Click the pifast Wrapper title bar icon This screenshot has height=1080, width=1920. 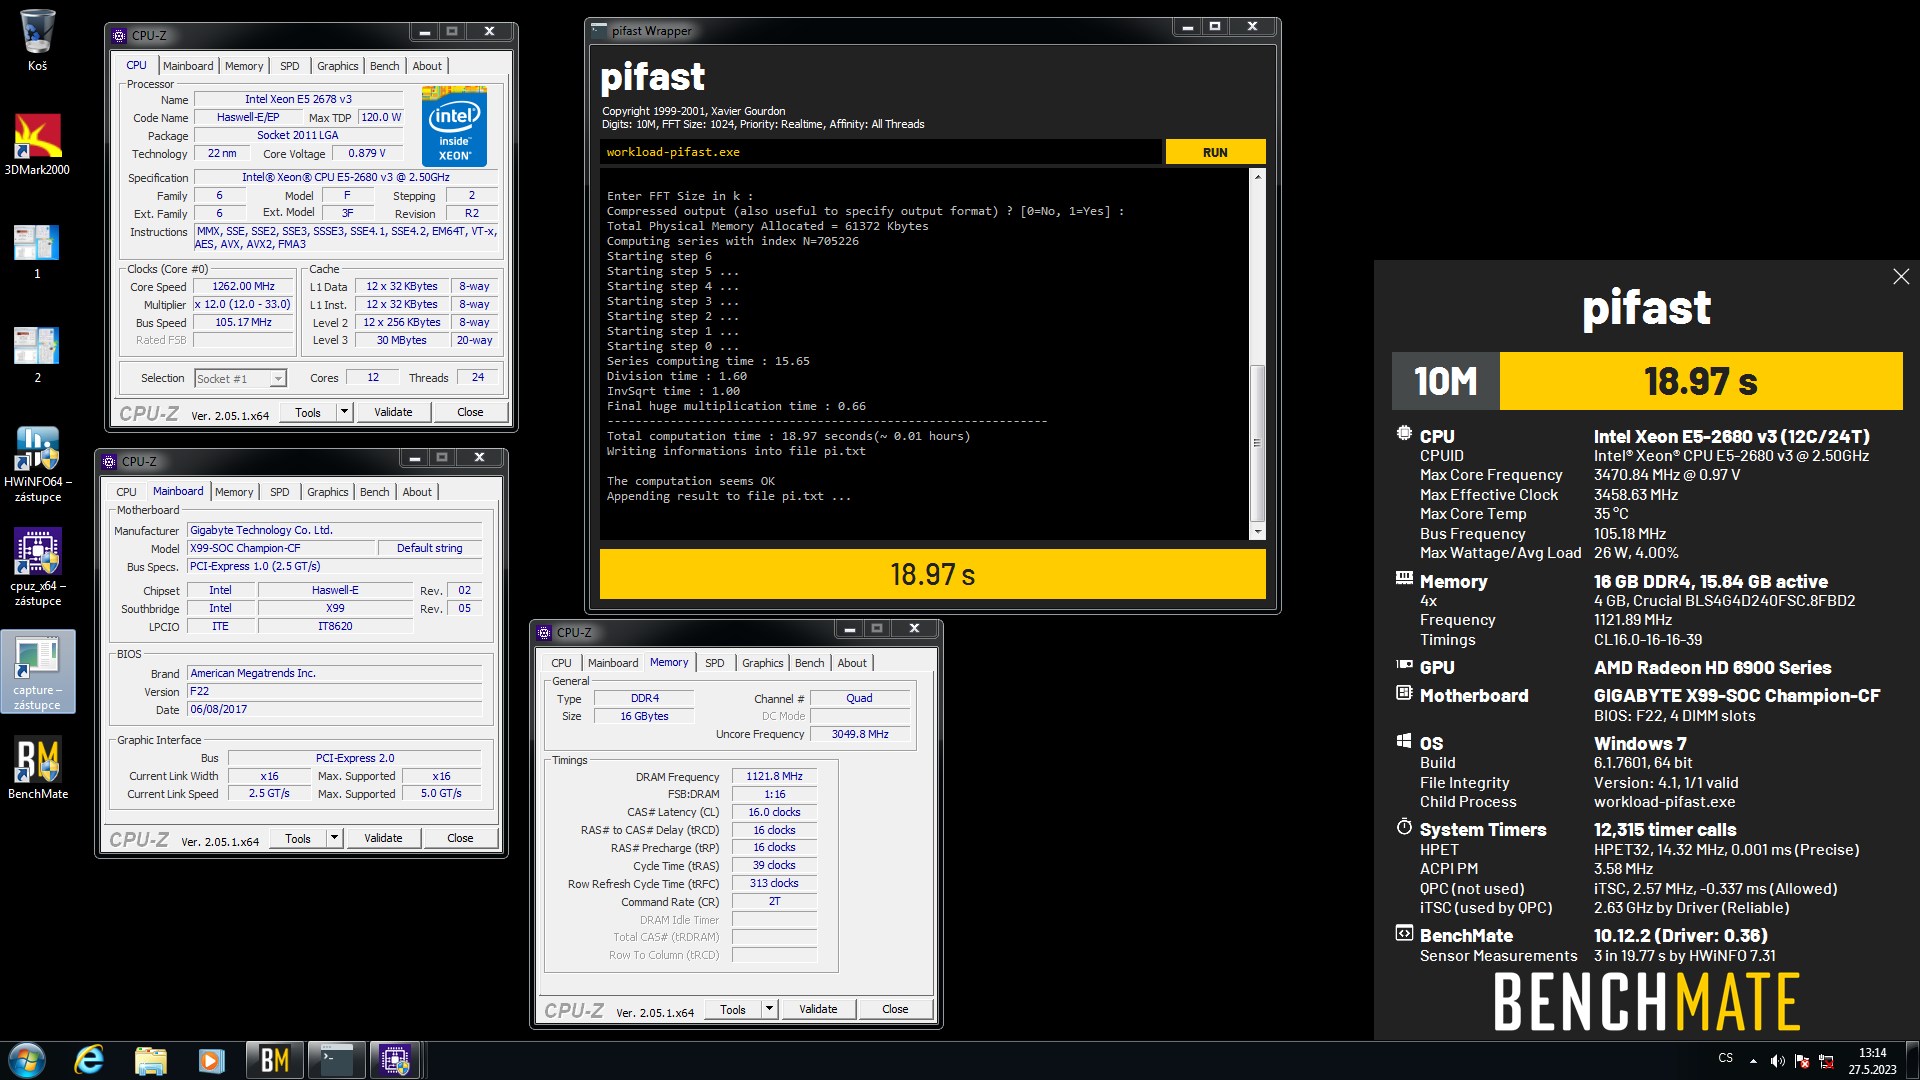pyautogui.click(x=599, y=31)
